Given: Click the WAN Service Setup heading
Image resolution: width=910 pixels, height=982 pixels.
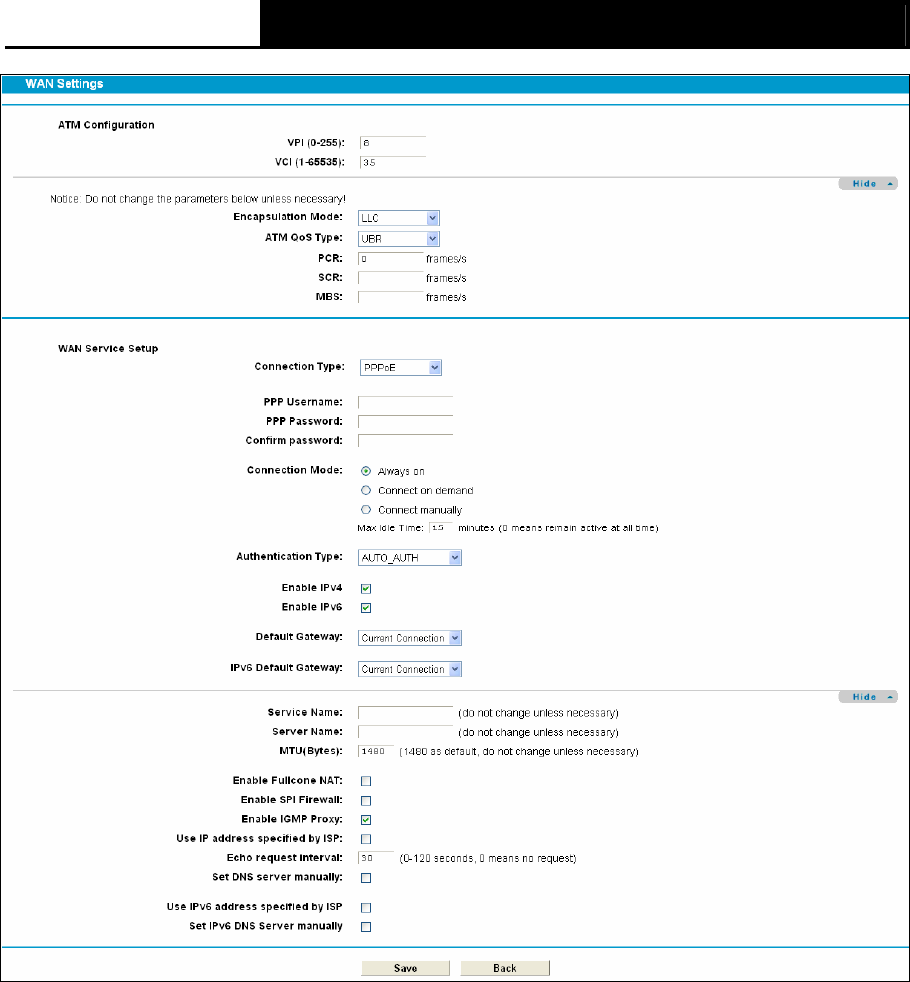Looking at the screenshot, I should 108,348.
